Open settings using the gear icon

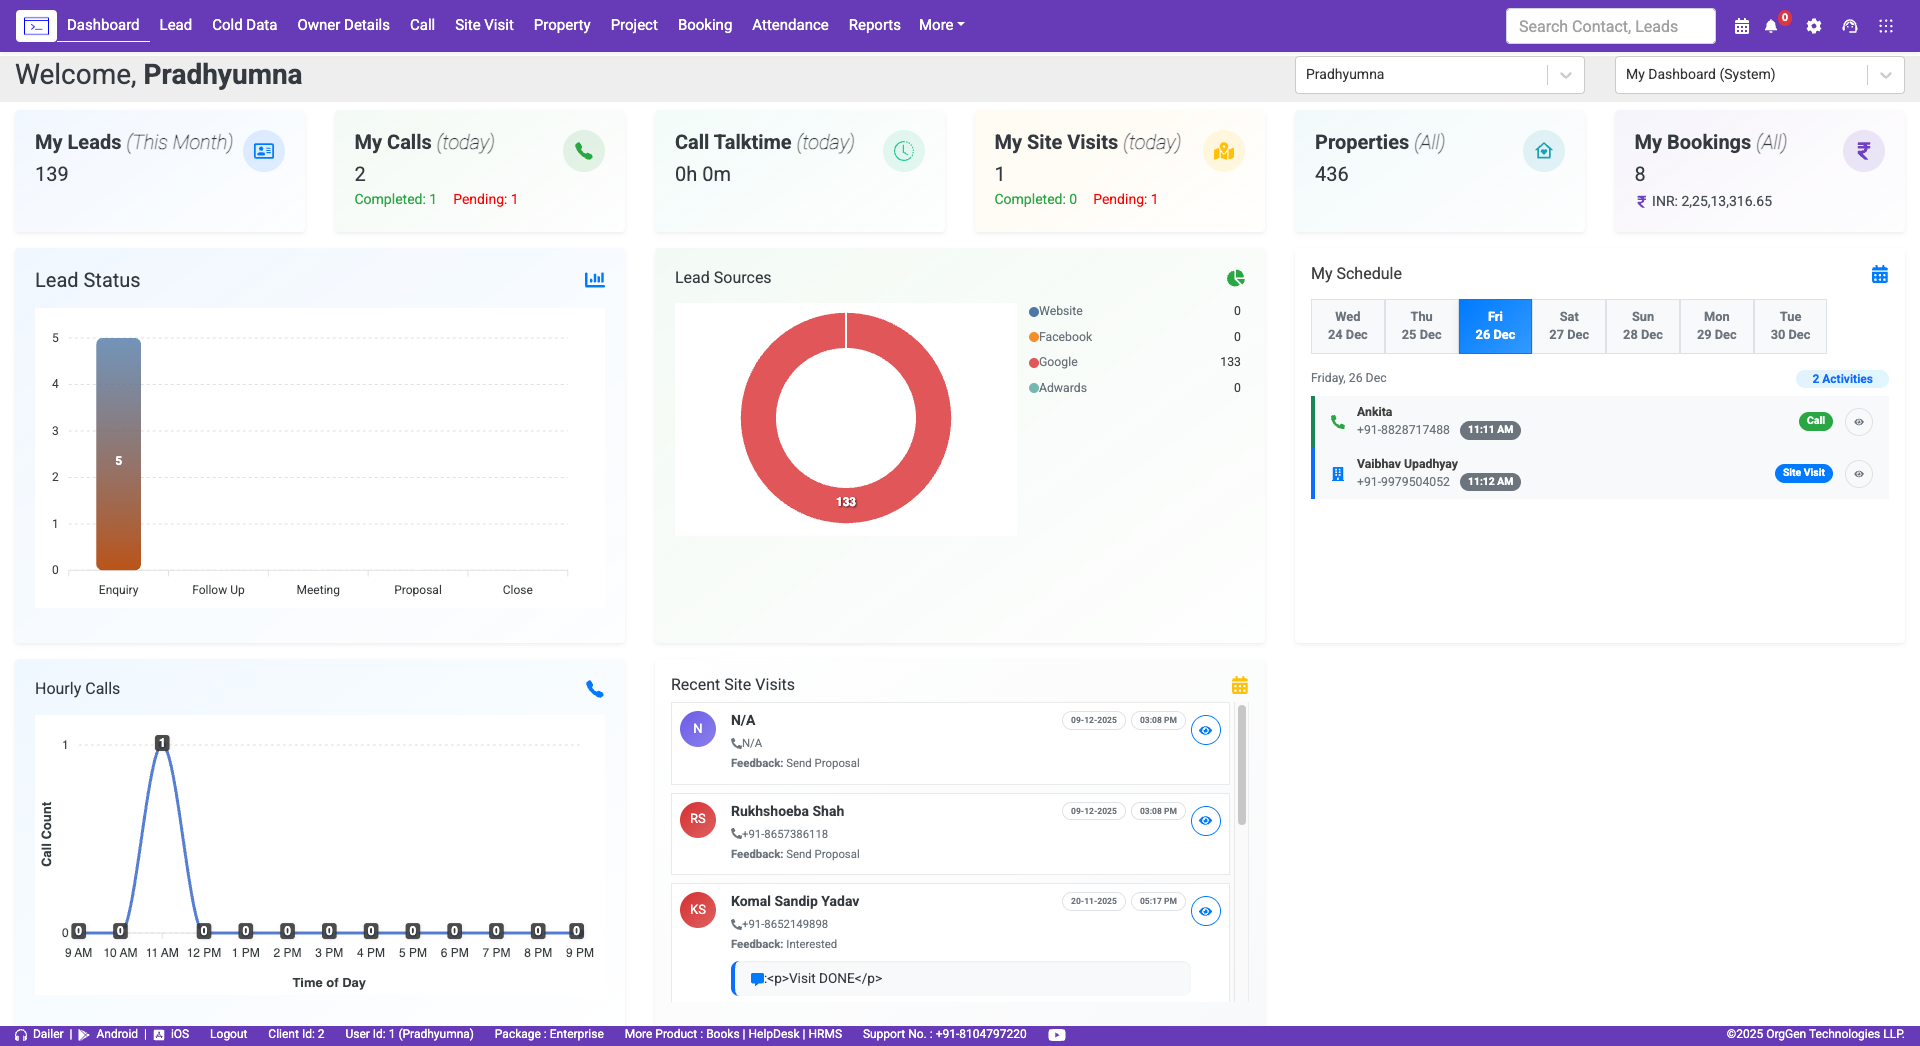1813,26
